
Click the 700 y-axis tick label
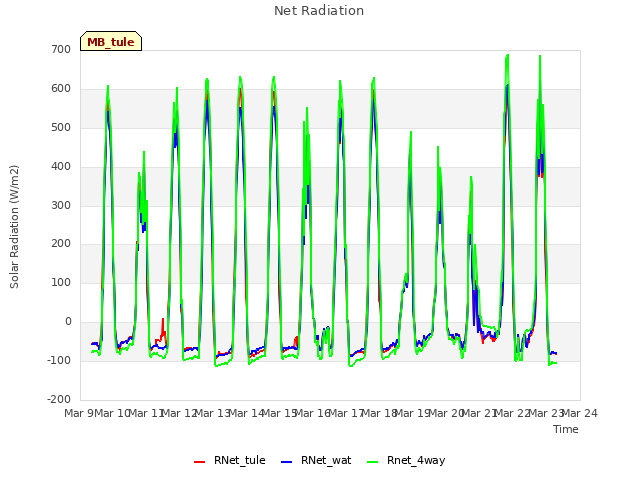click(61, 49)
